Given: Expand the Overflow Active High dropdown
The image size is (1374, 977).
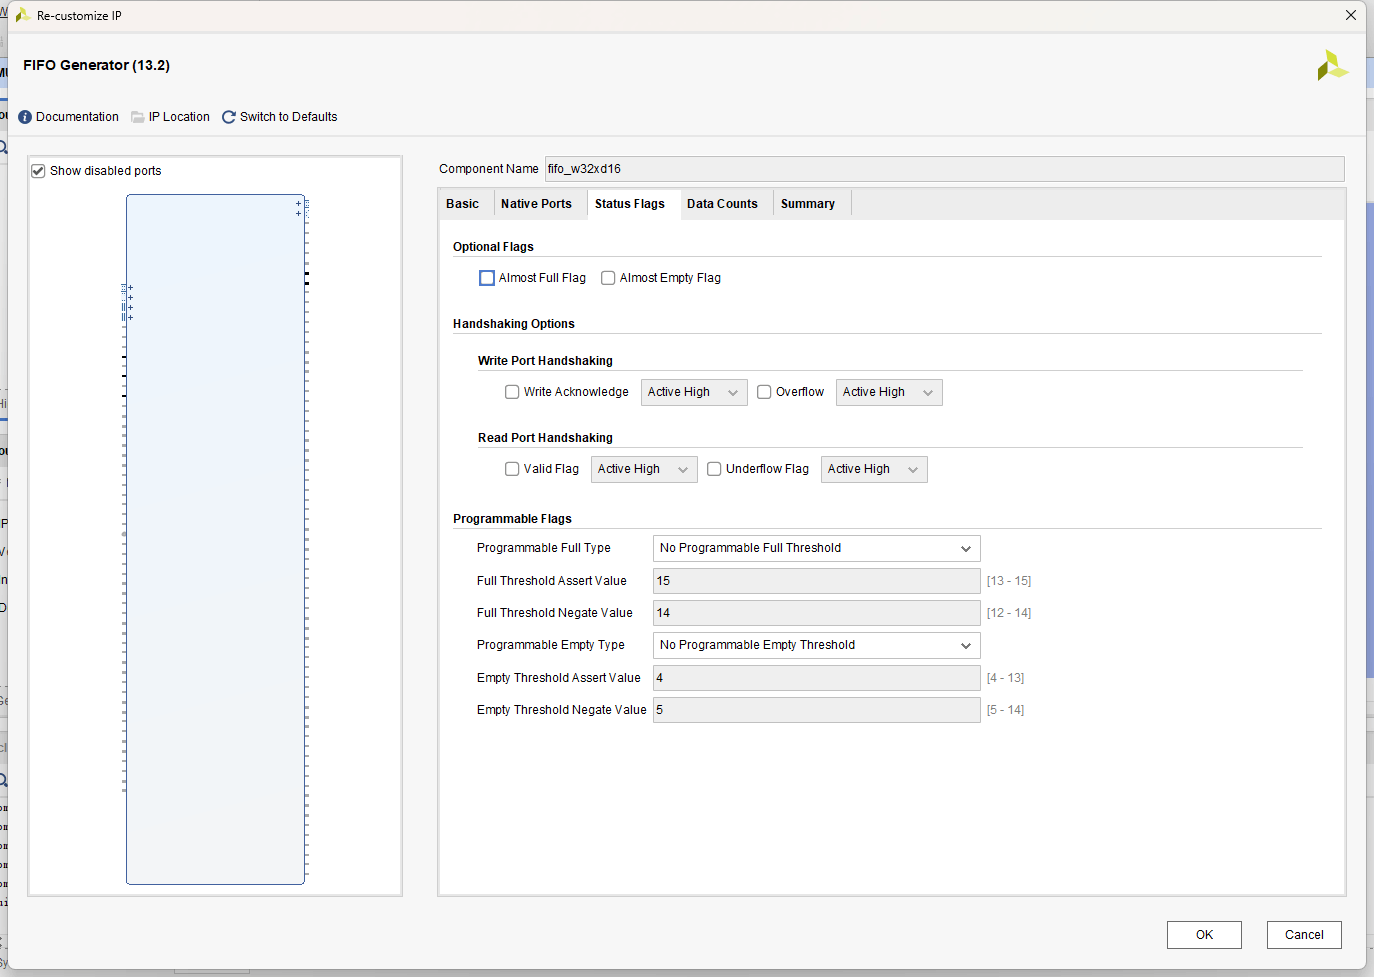Looking at the screenshot, I should pos(888,392).
